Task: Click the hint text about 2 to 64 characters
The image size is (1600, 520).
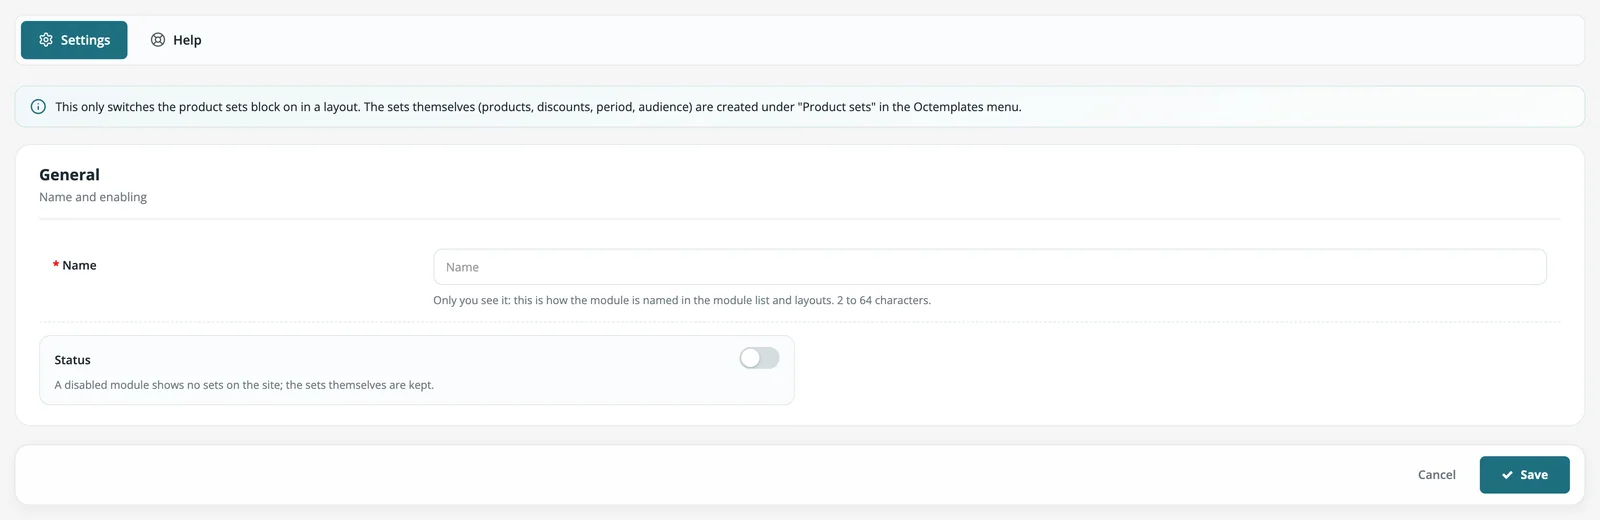Action: click(x=682, y=300)
